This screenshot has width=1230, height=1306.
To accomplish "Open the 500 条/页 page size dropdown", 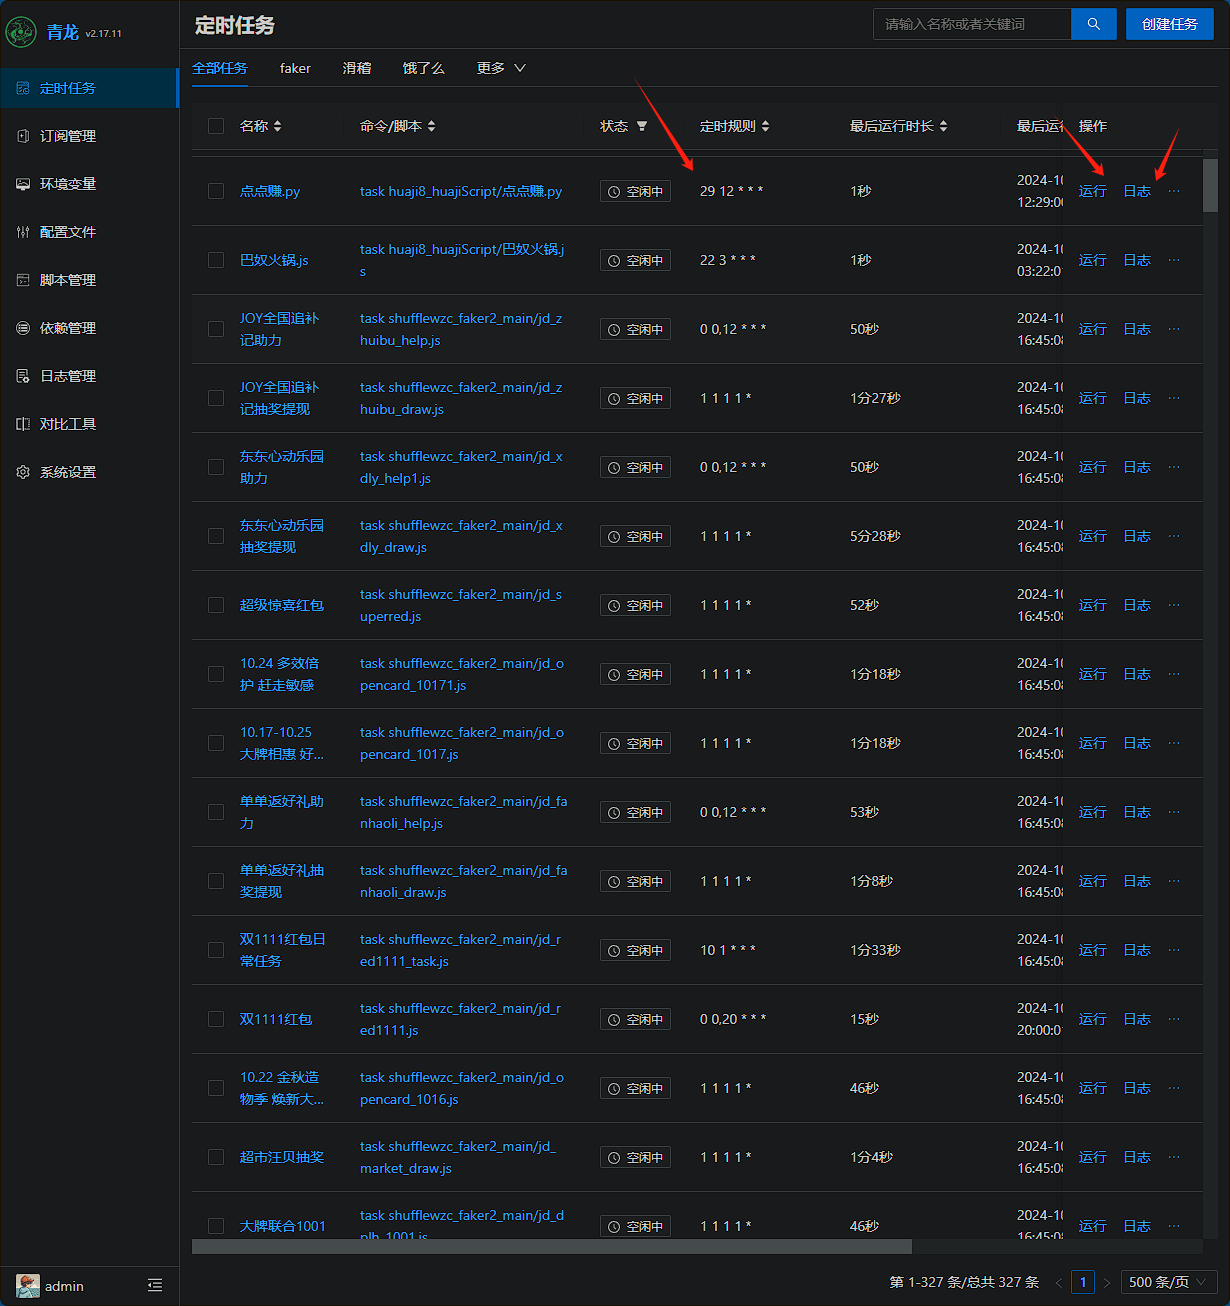I will click(1168, 1282).
